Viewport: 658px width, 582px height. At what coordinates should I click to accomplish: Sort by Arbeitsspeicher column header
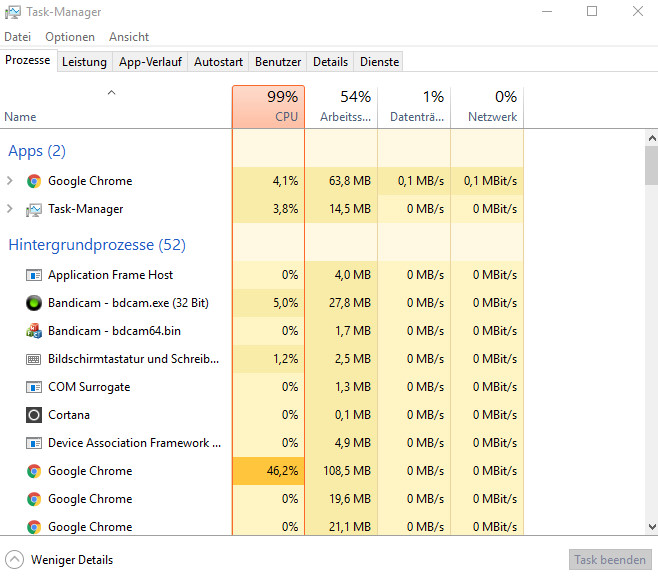point(341,107)
